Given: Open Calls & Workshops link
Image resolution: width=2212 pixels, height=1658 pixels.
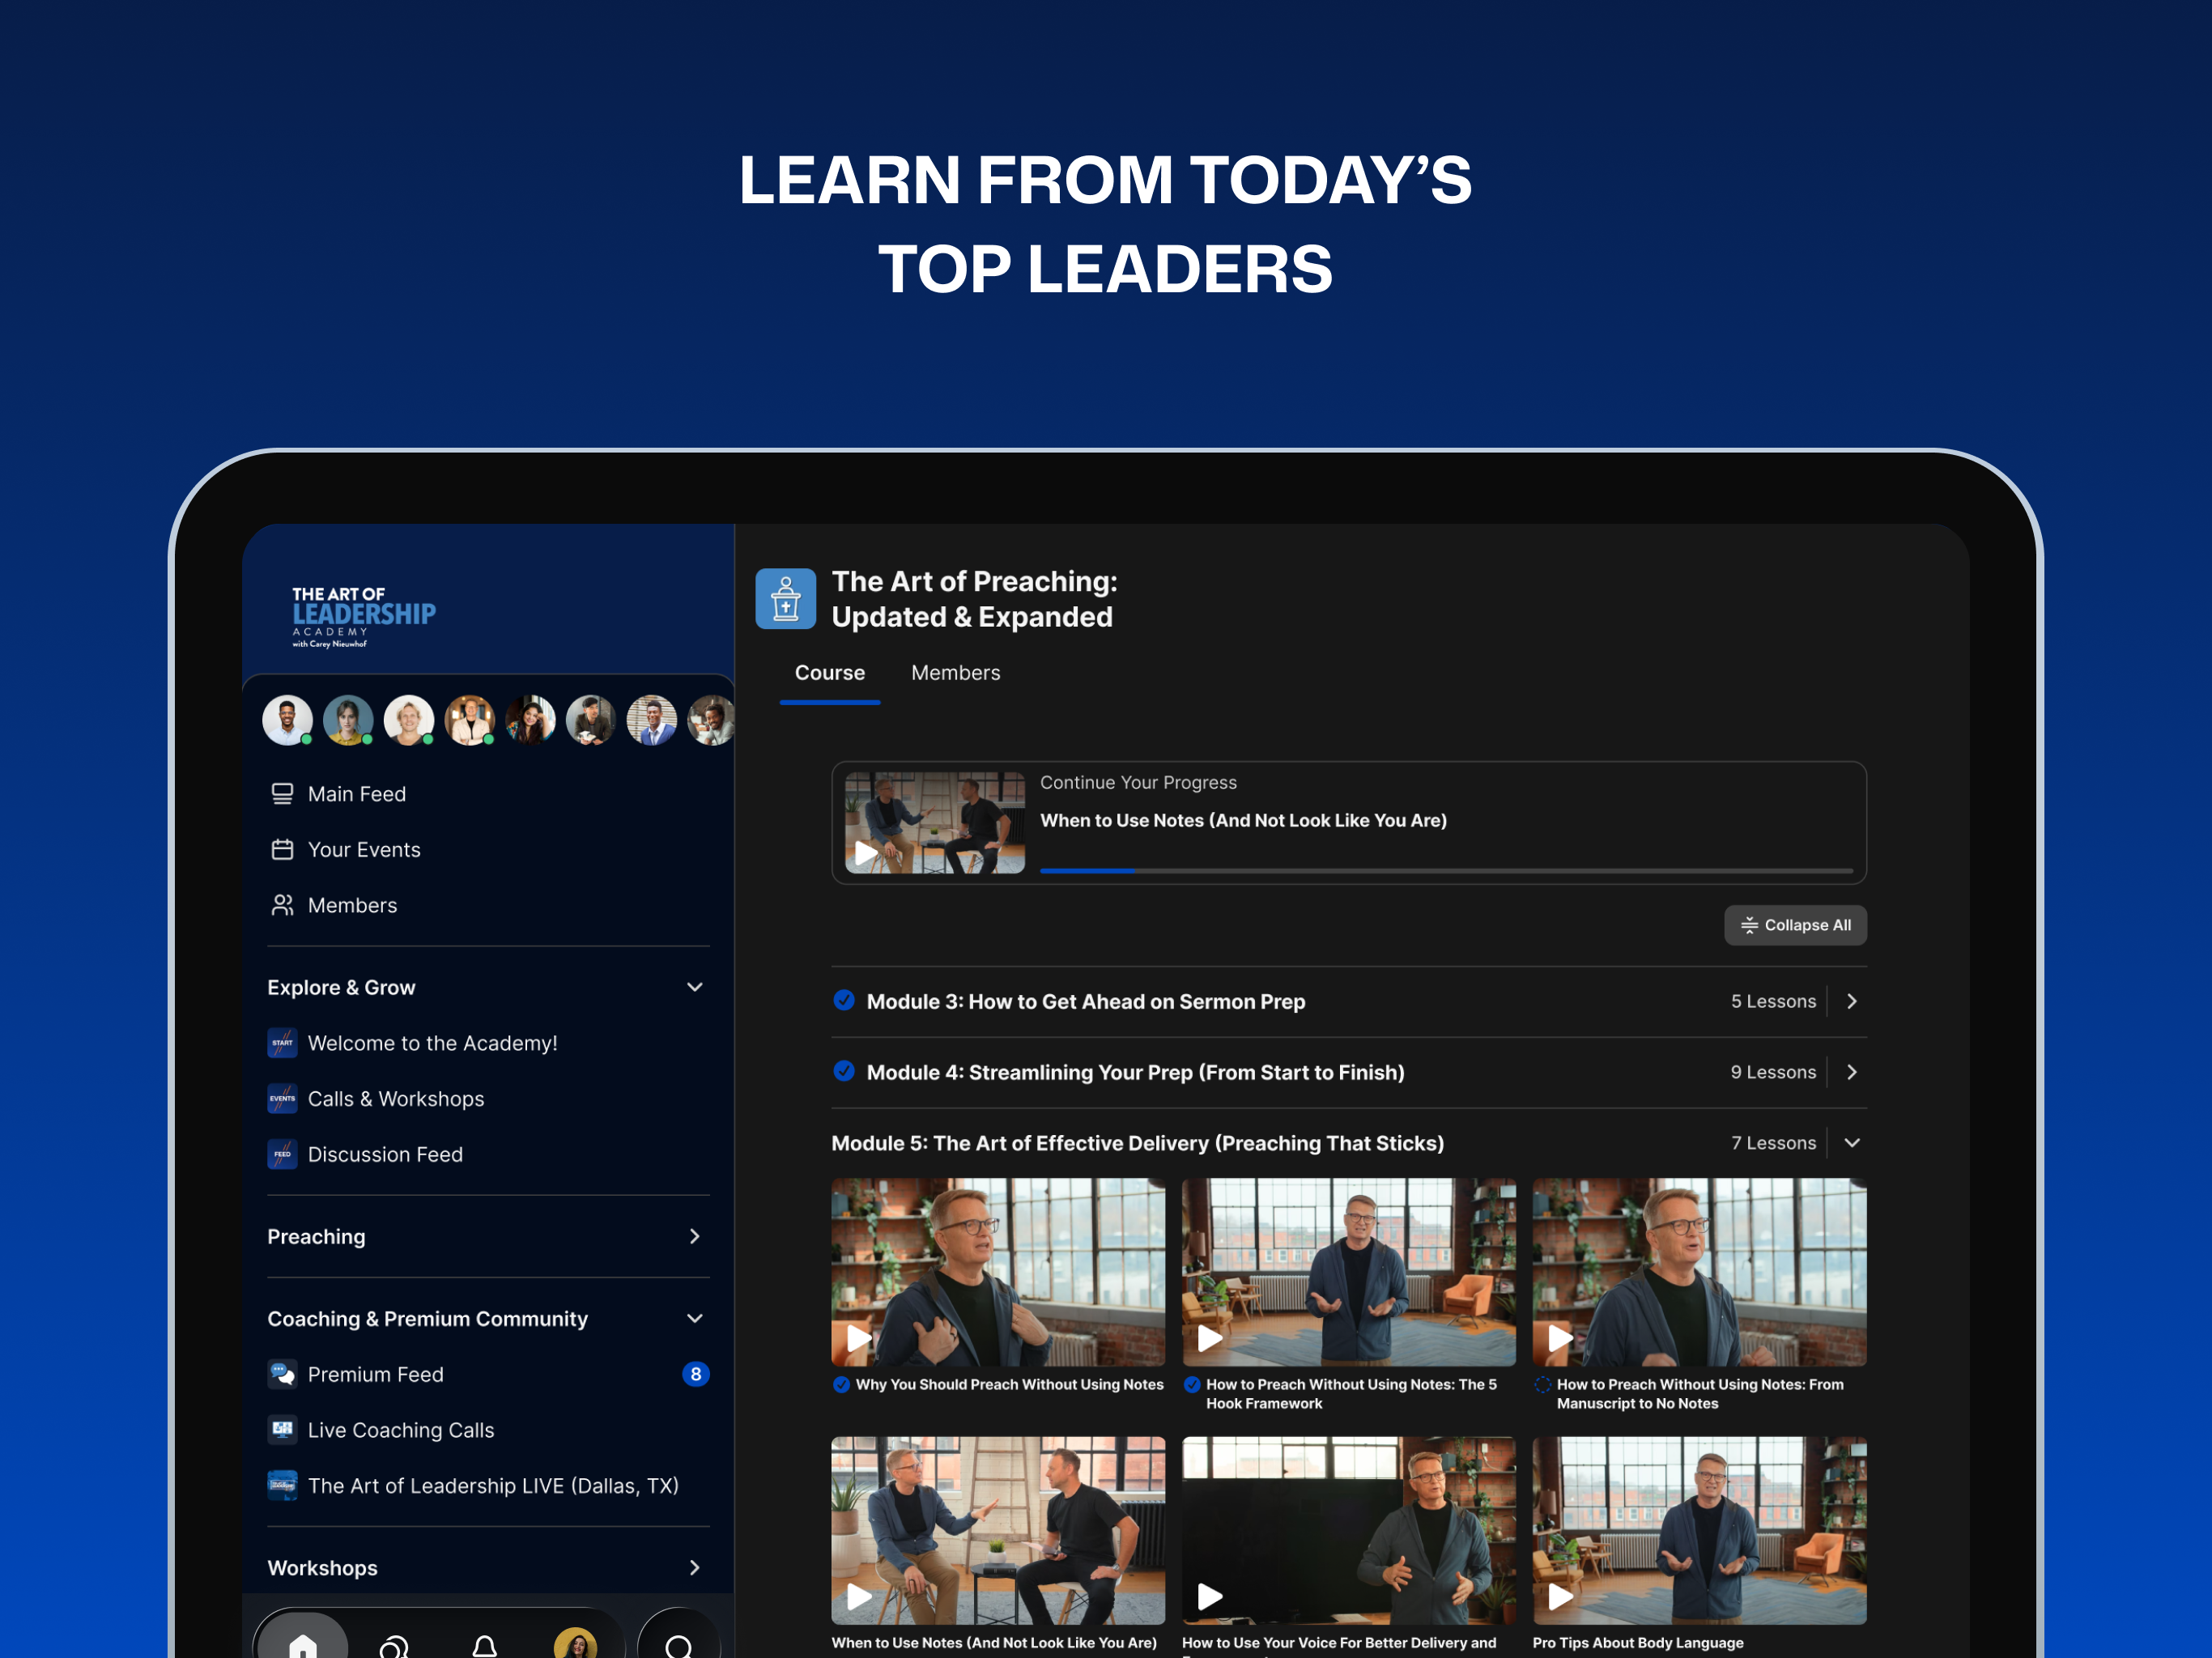Looking at the screenshot, I should [396, 1099].
